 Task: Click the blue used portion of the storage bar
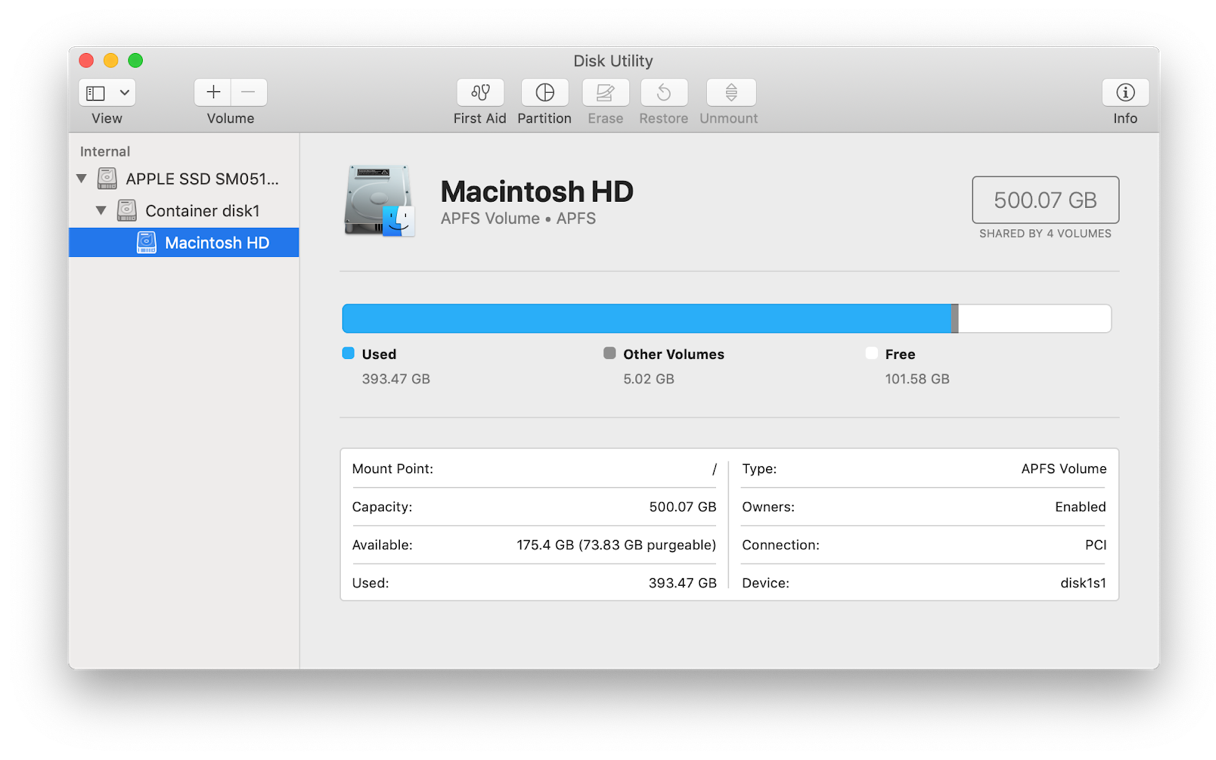tap(646, 319)
